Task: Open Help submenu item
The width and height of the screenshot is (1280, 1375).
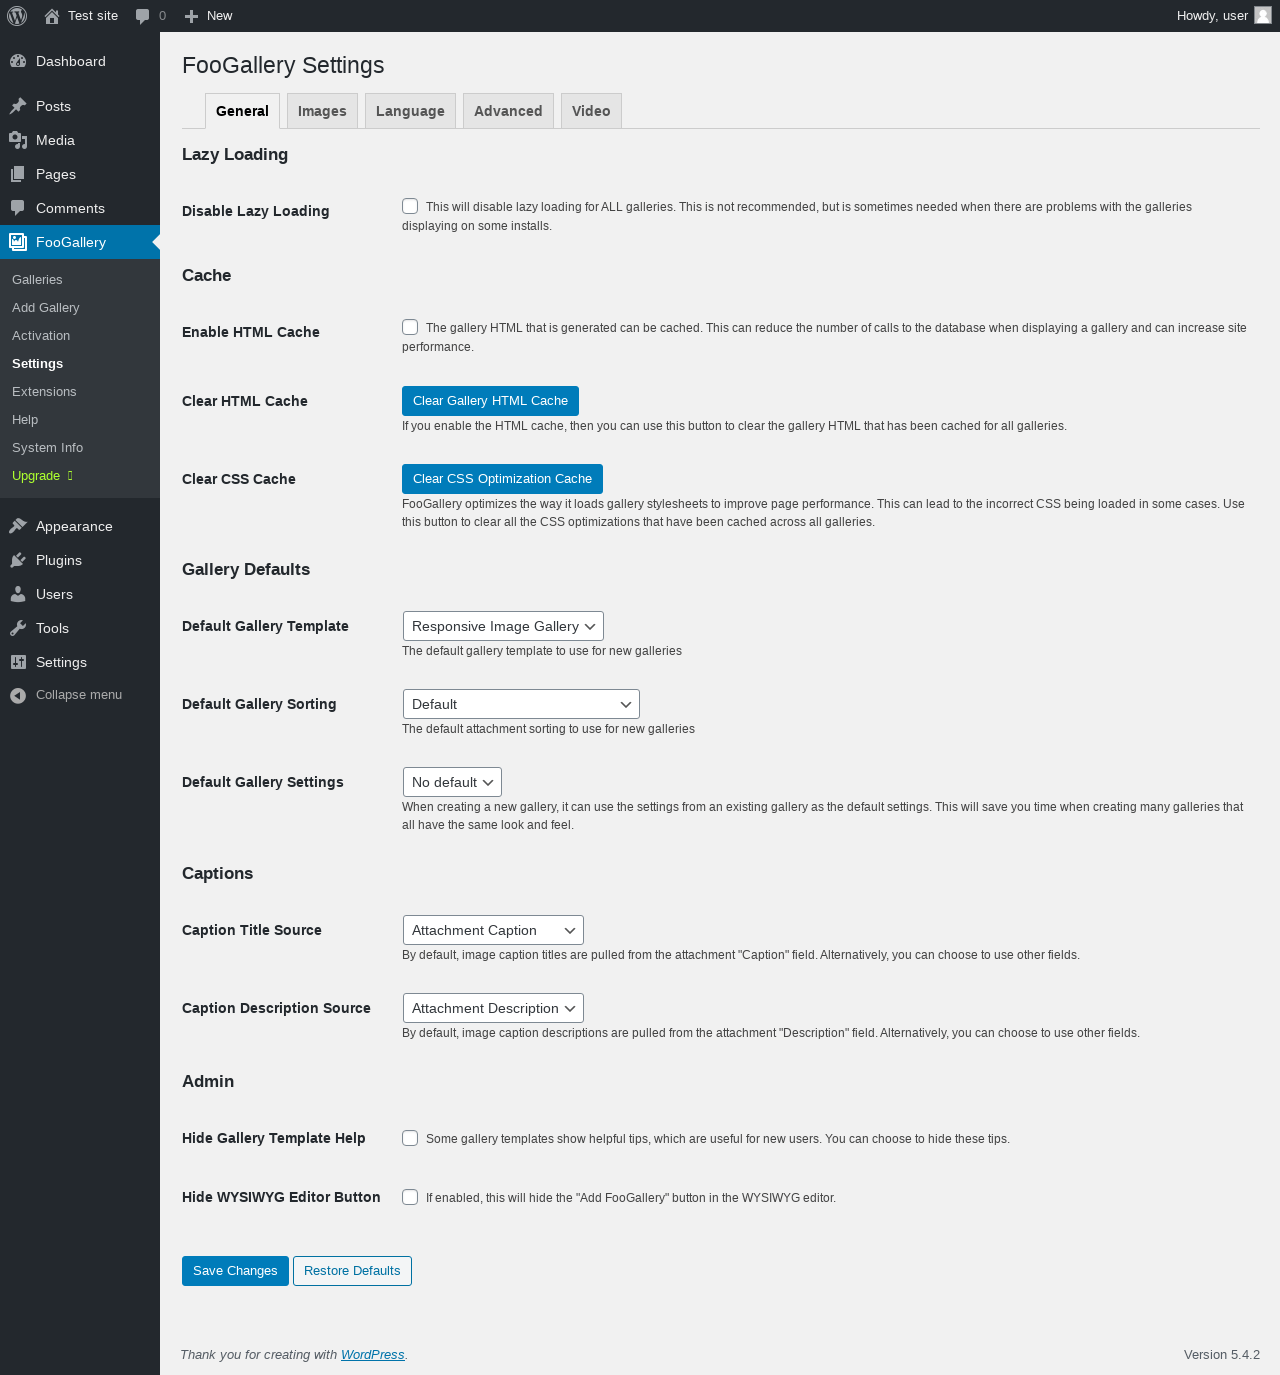Action: pyautogui.click(x=25, y=420)
